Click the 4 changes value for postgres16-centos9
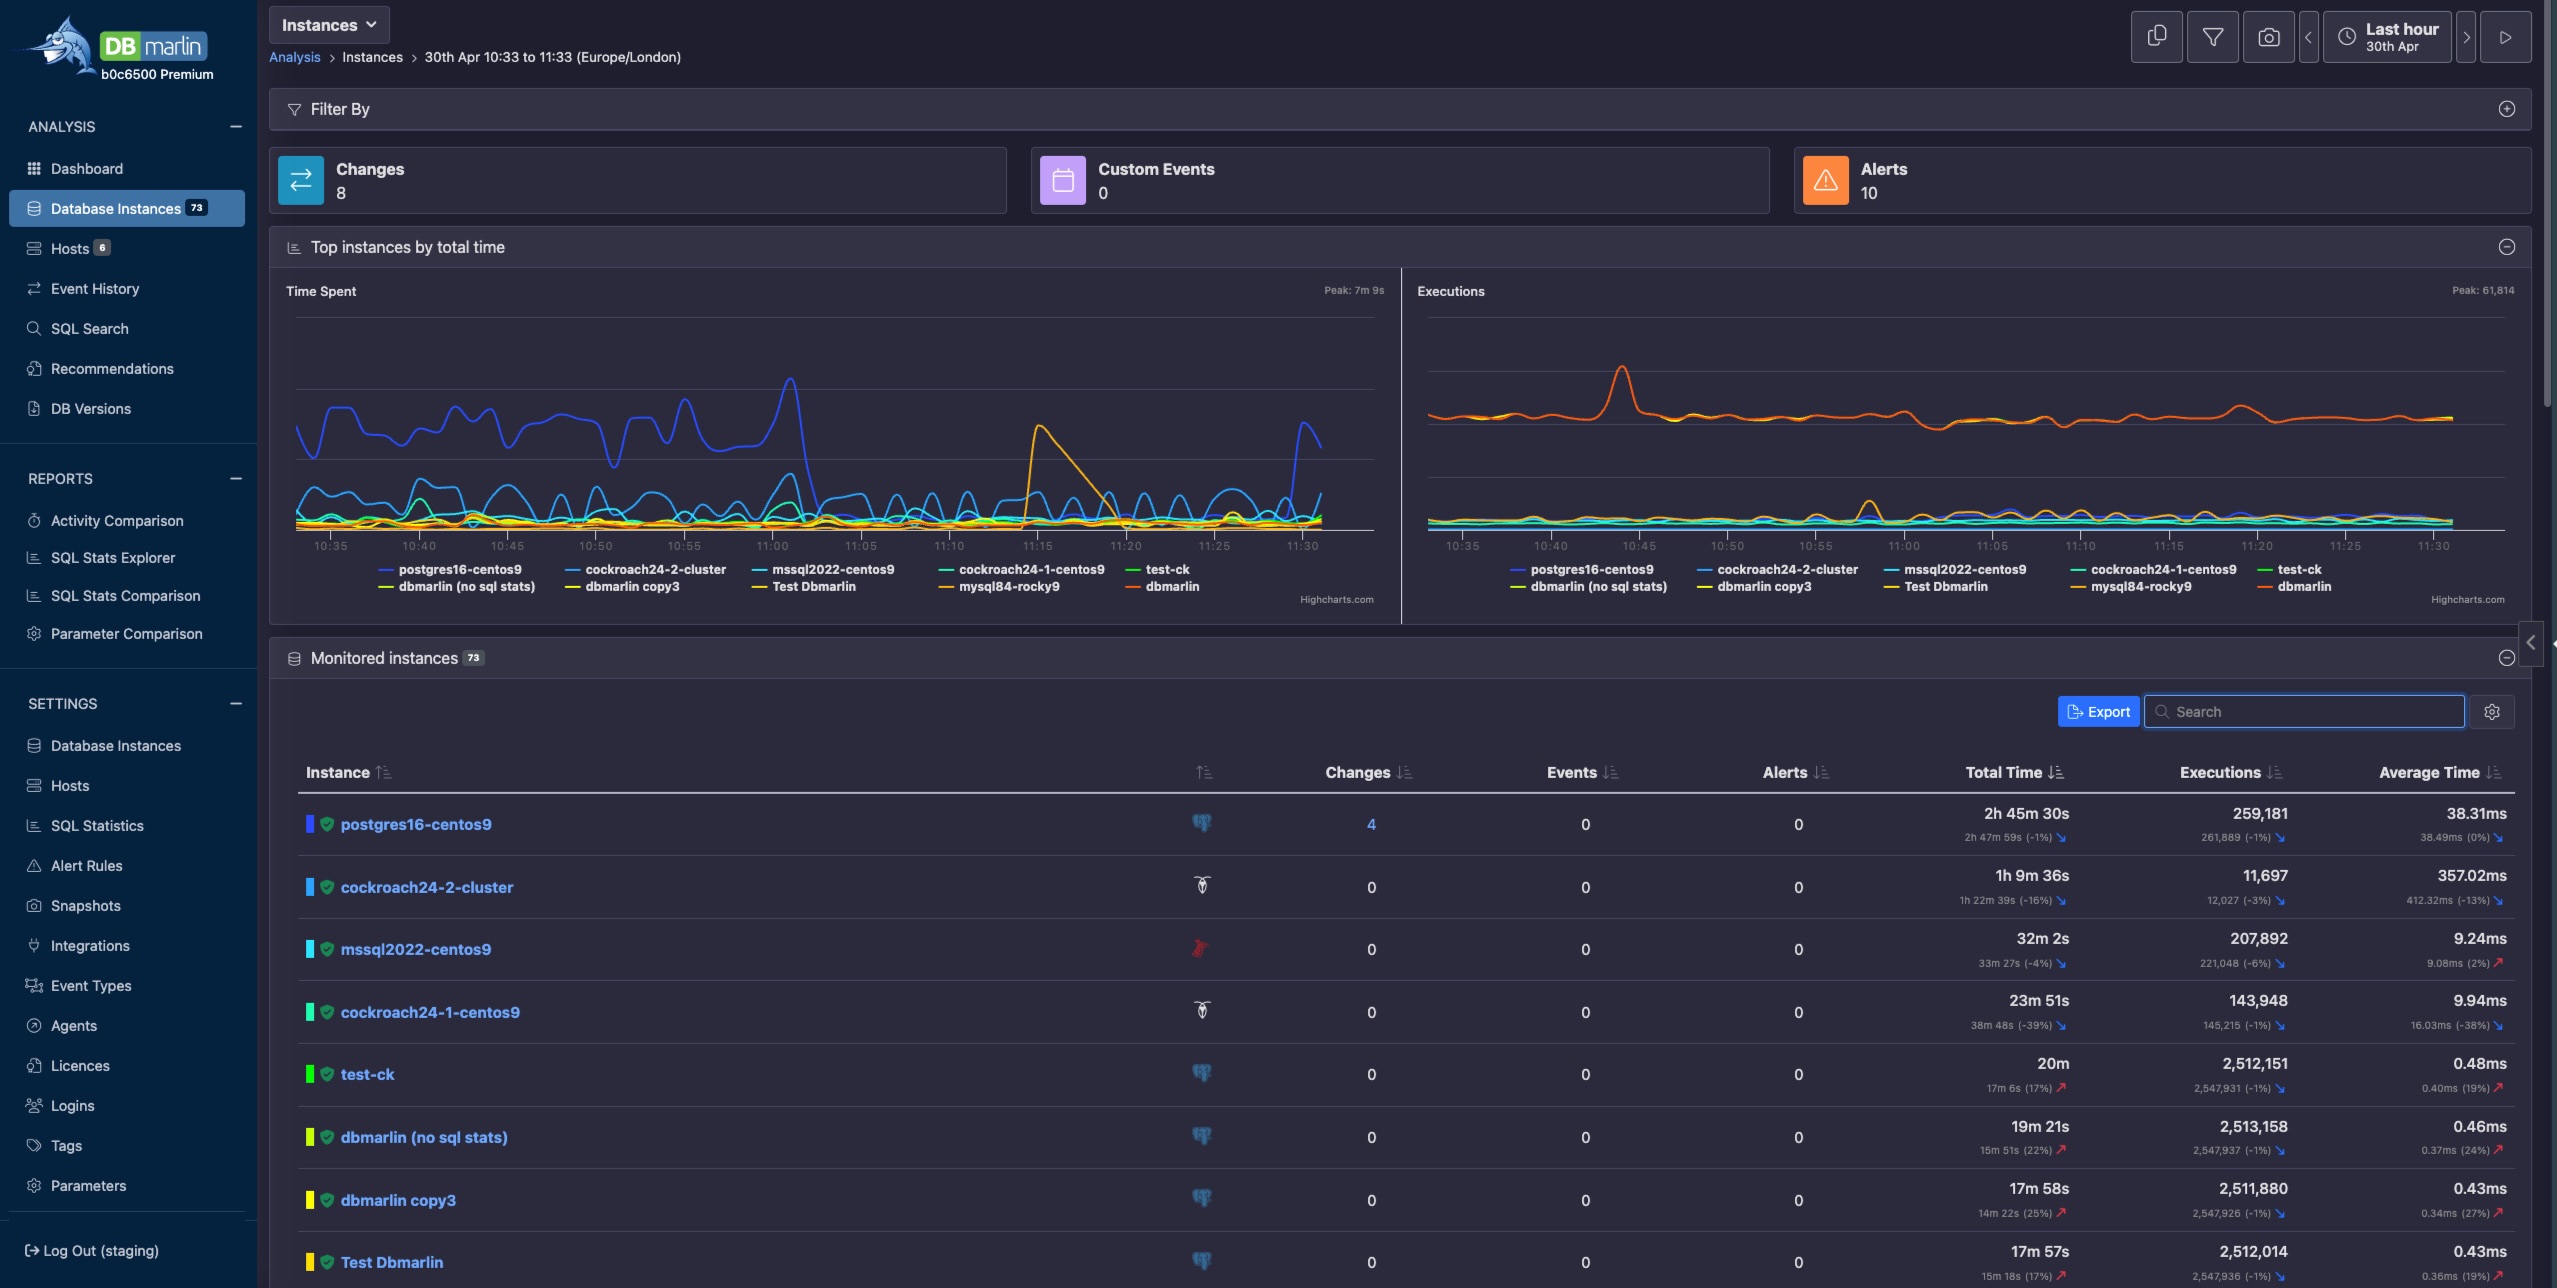 point(1371,825)
